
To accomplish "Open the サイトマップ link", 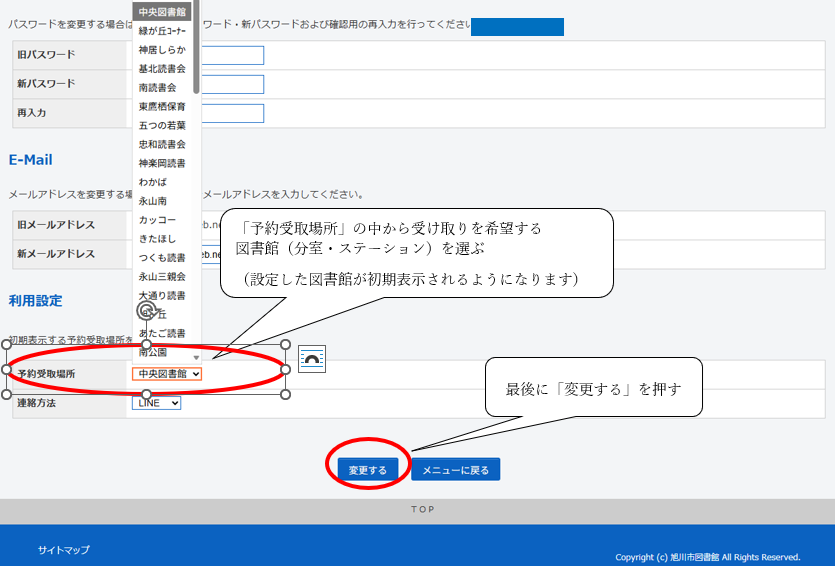I will pyautogui.click(x=63, y=550).
